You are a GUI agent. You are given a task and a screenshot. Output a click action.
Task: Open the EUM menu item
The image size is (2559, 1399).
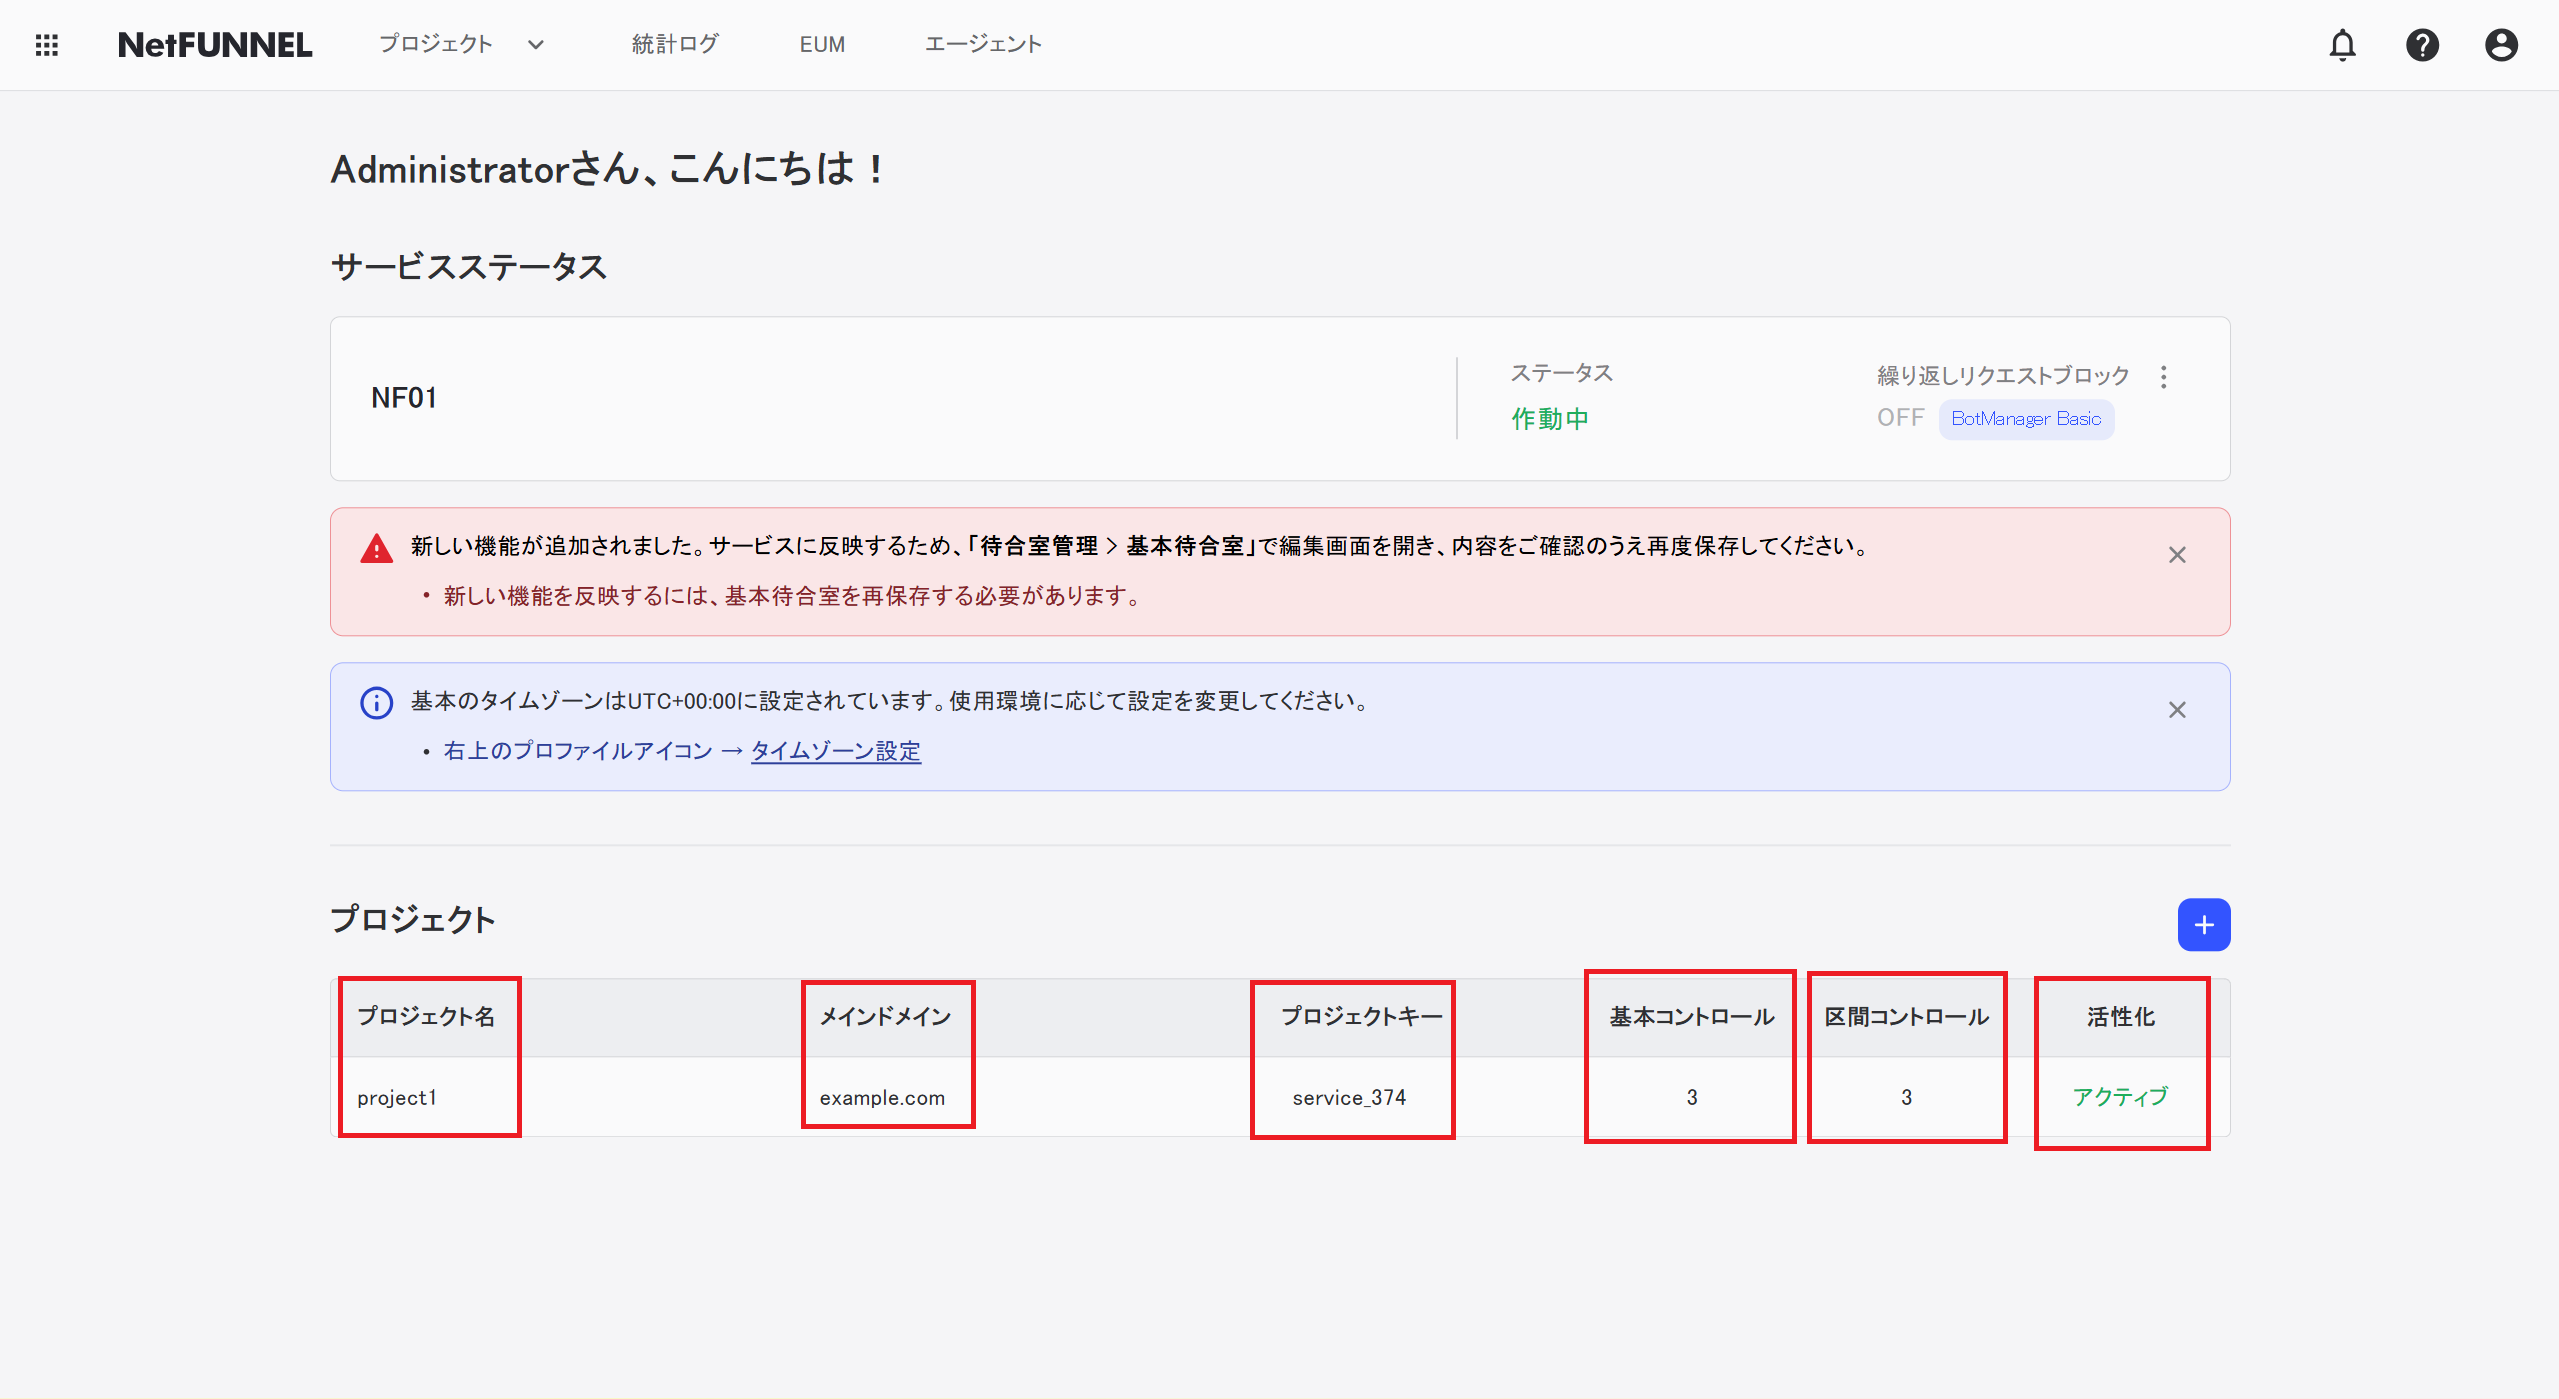[x=822, y=45]
